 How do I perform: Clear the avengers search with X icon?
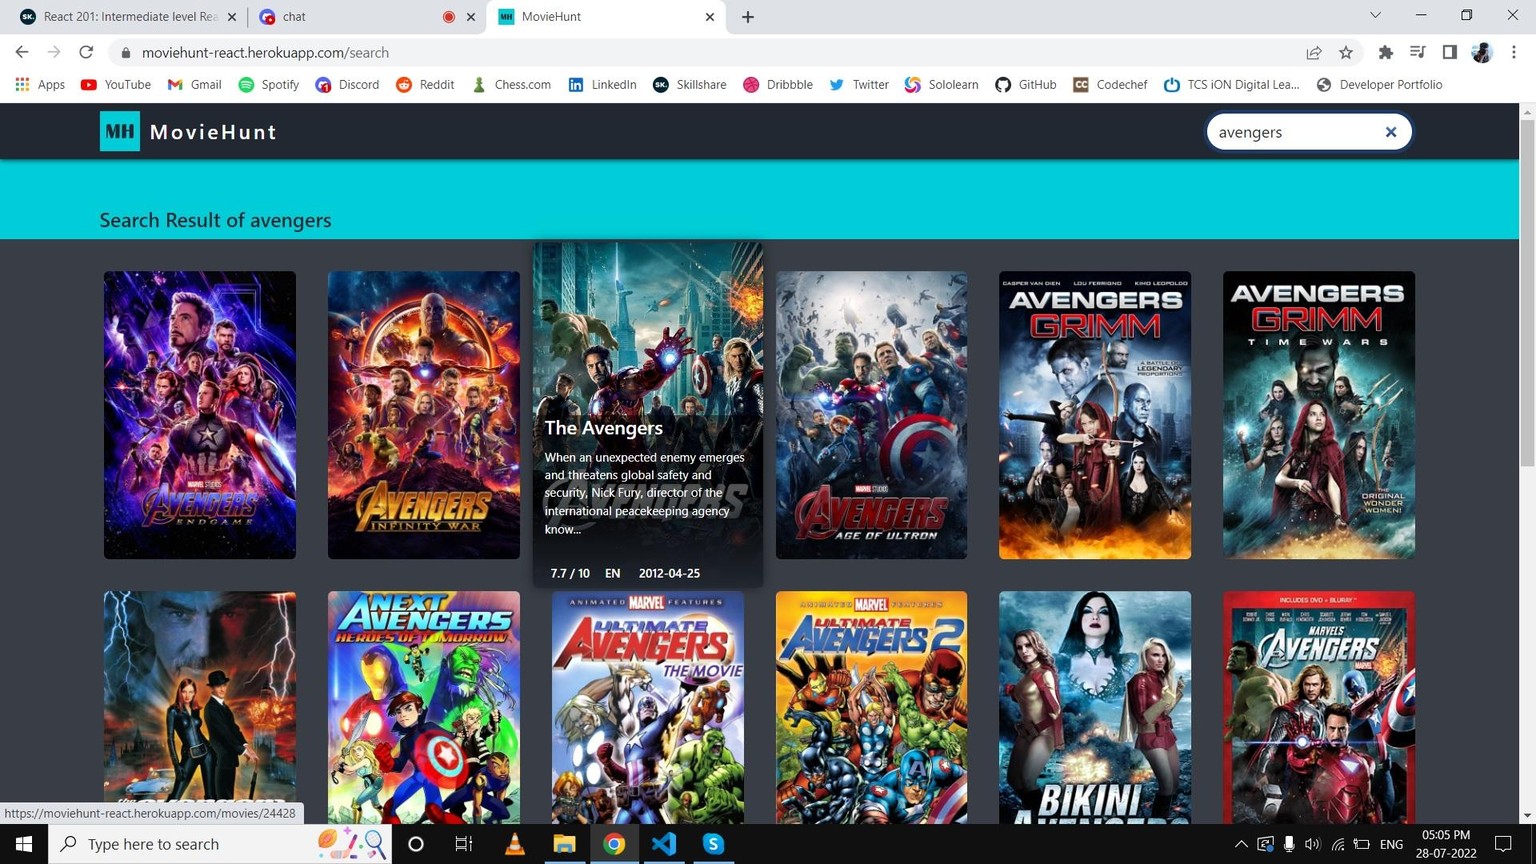(1390, 132)
